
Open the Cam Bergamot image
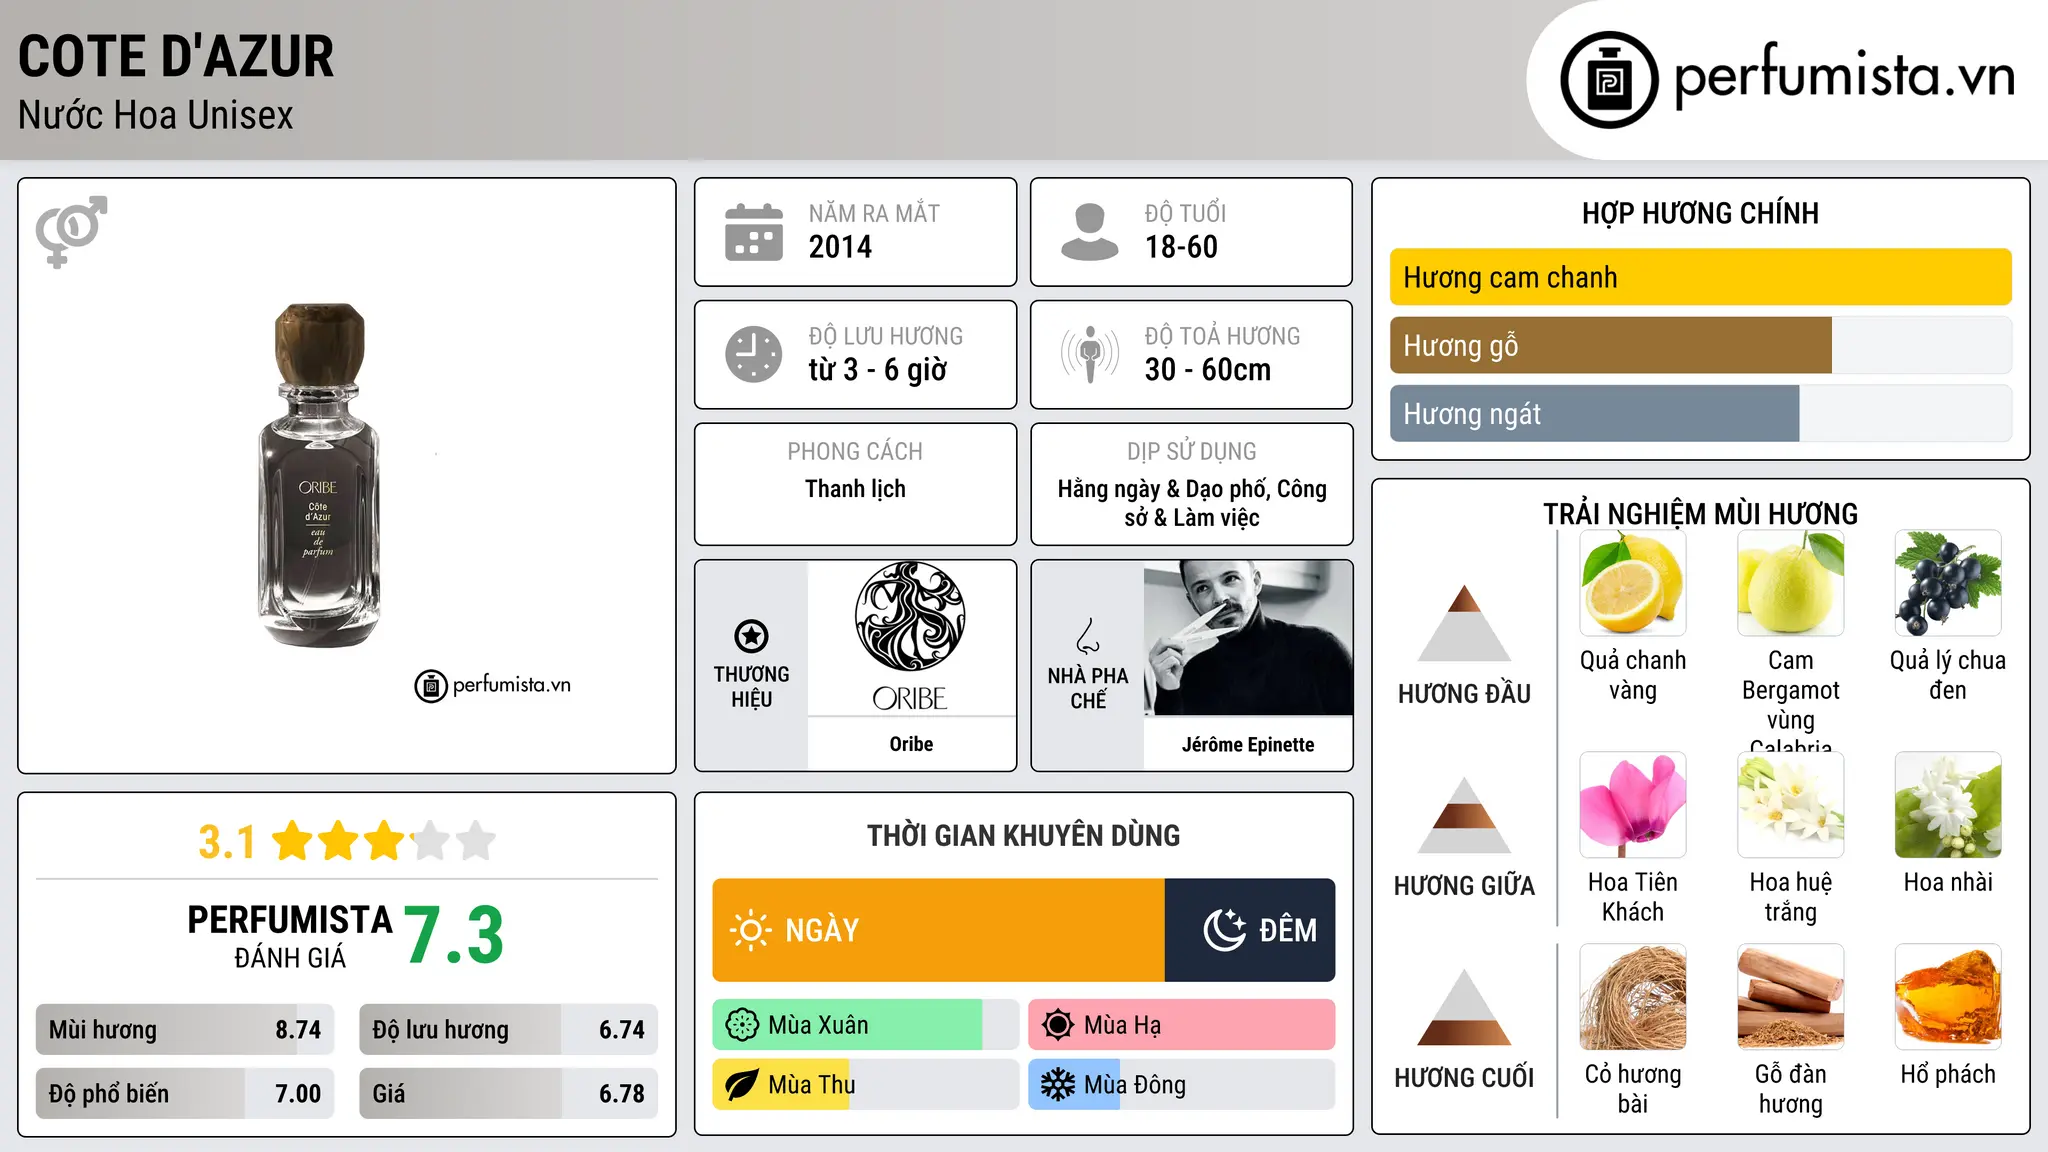tap(1790, 583)
